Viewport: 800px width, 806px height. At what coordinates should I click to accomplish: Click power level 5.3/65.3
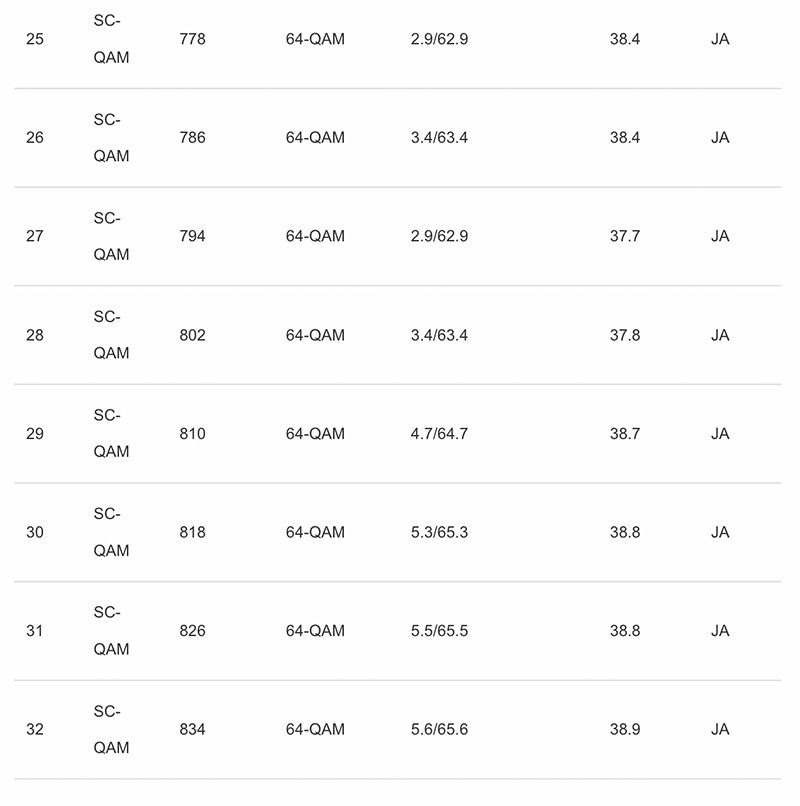coord(439,532)
